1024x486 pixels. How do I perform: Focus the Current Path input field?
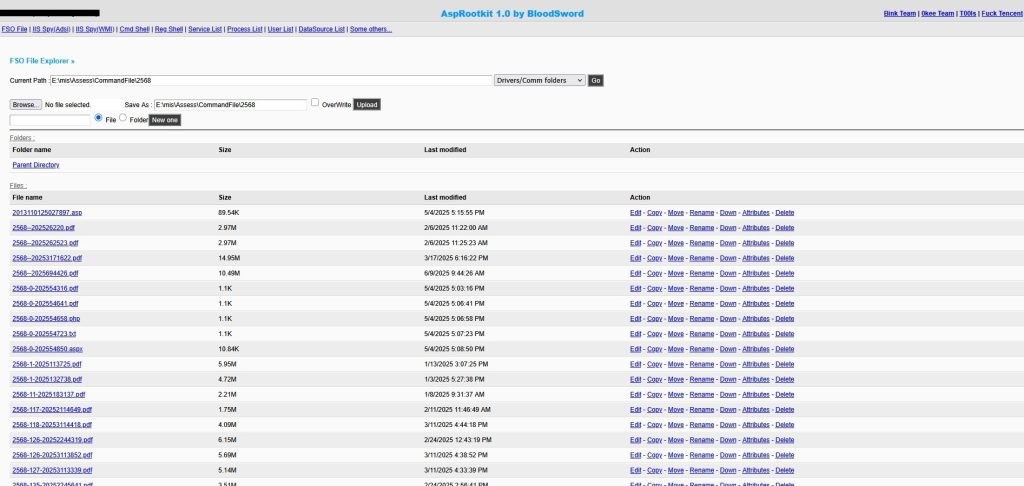(x=270, y=80)
